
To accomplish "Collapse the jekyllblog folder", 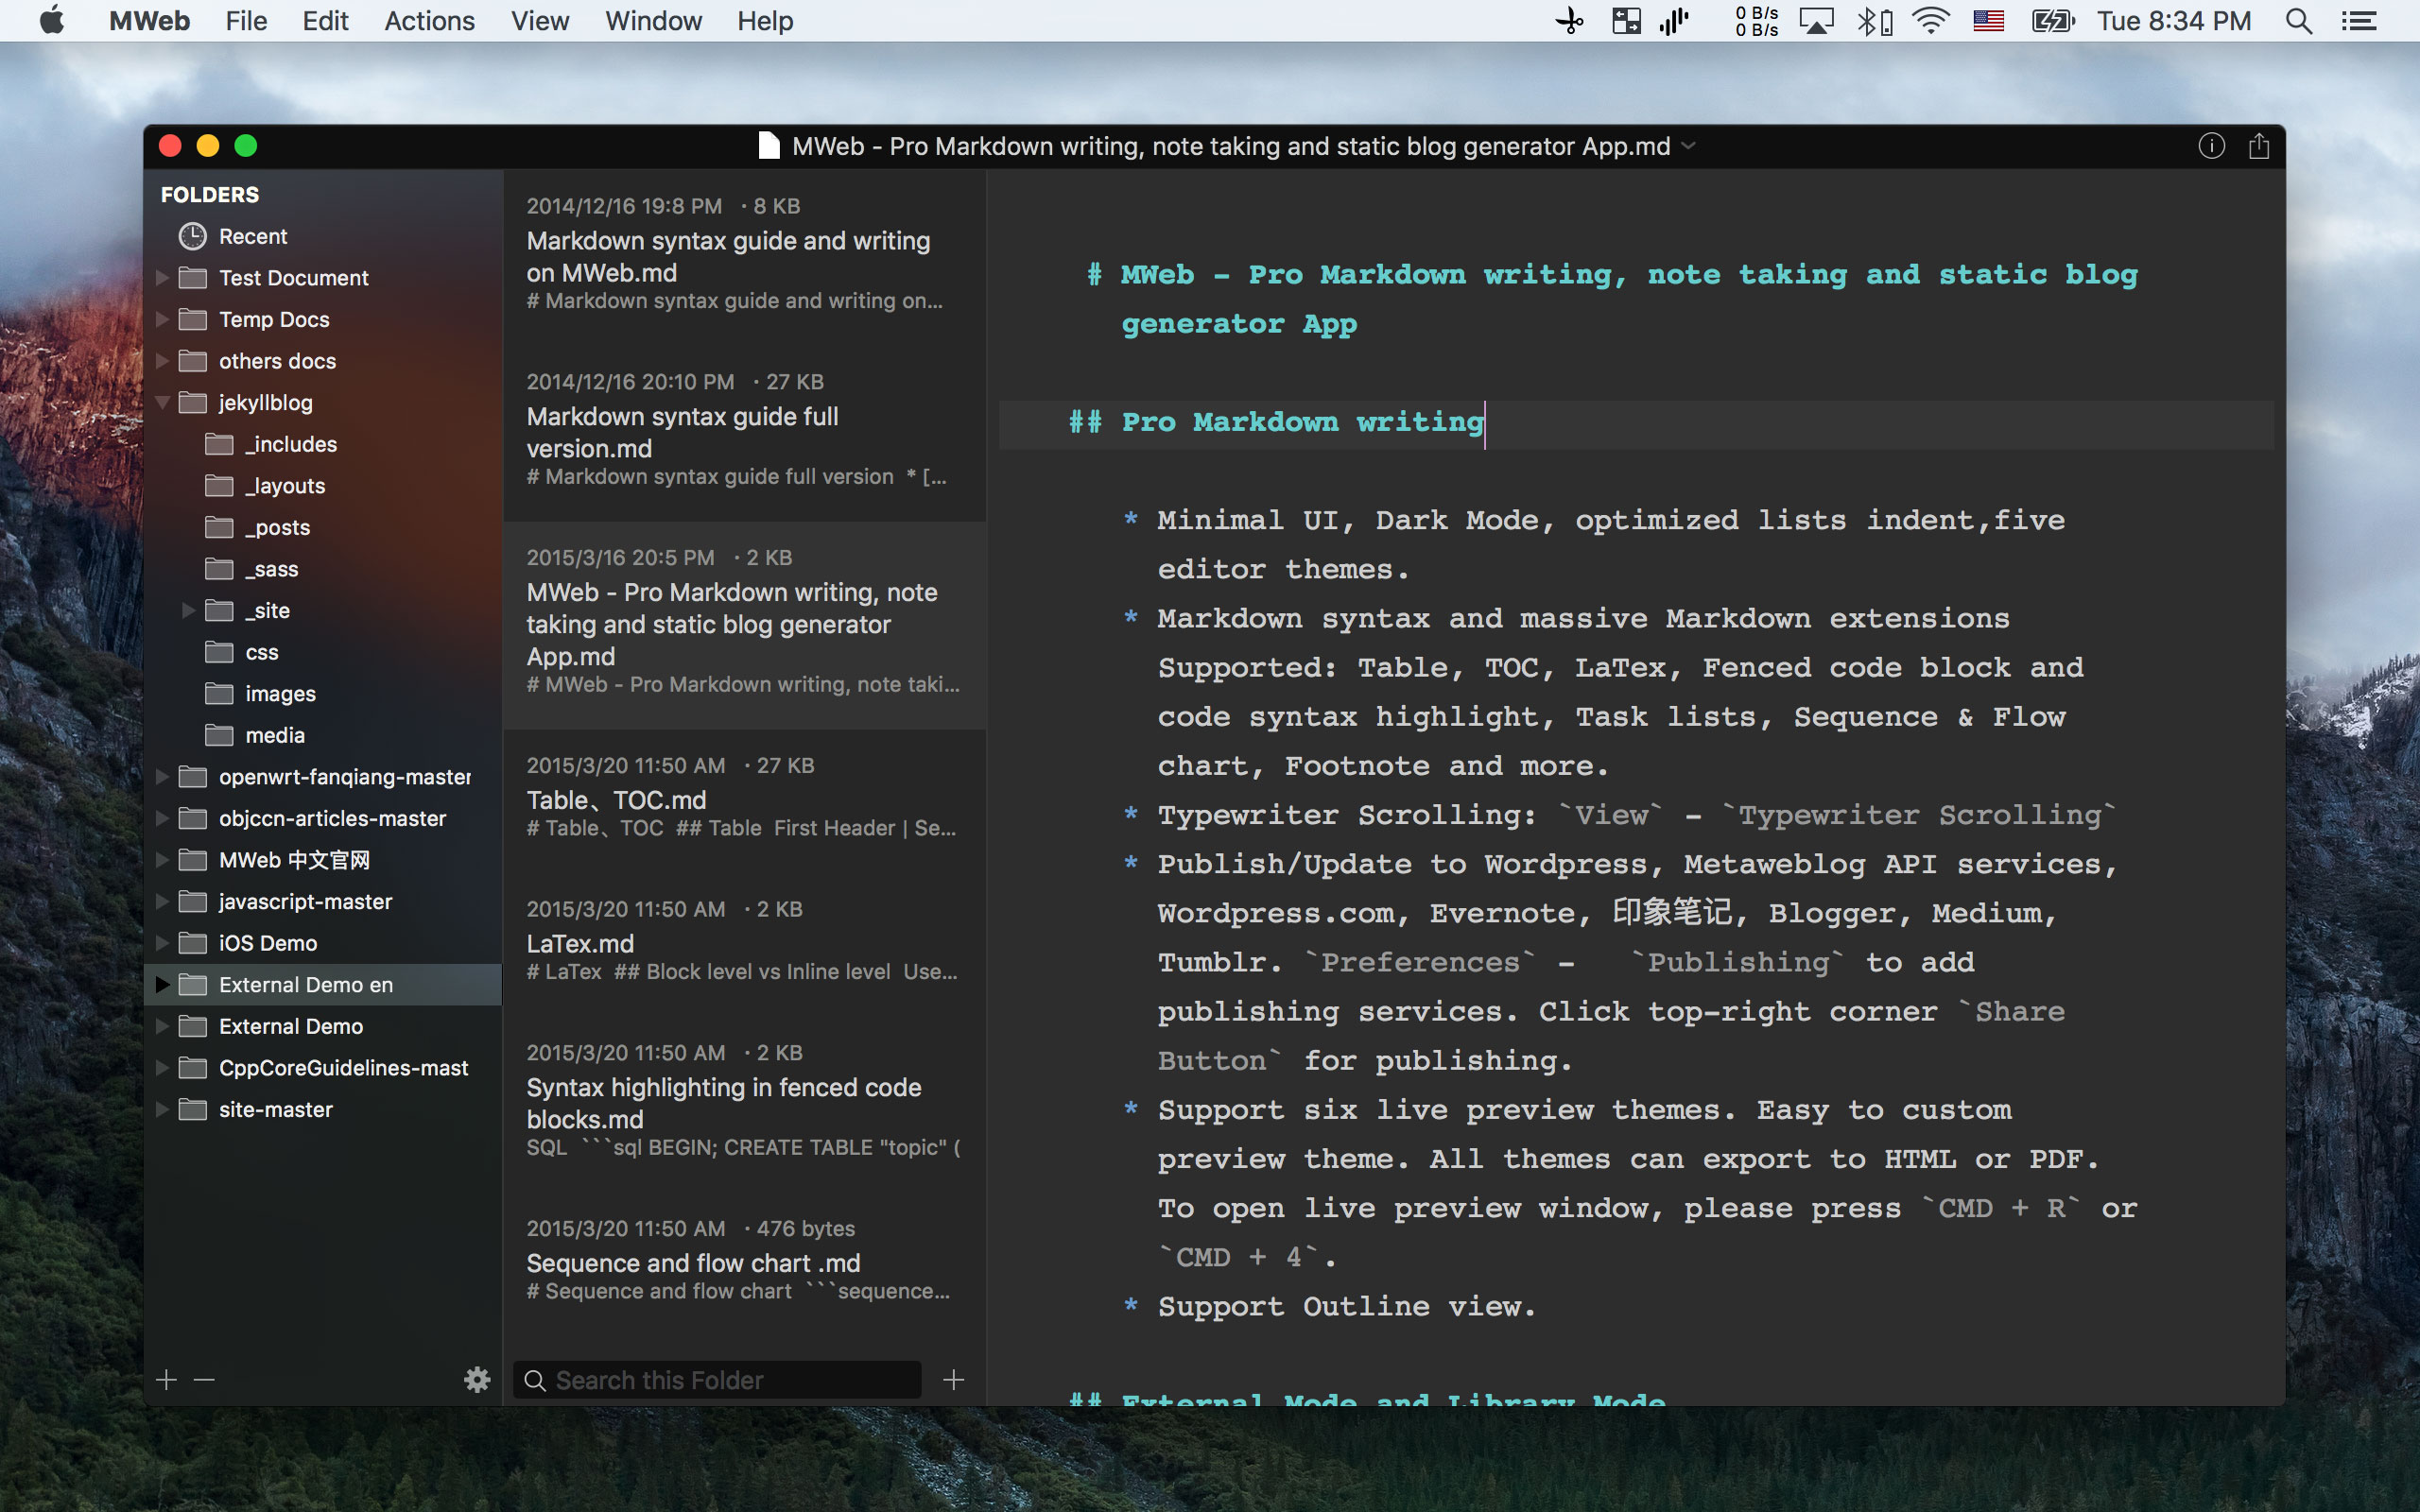I will coord(162,402).
